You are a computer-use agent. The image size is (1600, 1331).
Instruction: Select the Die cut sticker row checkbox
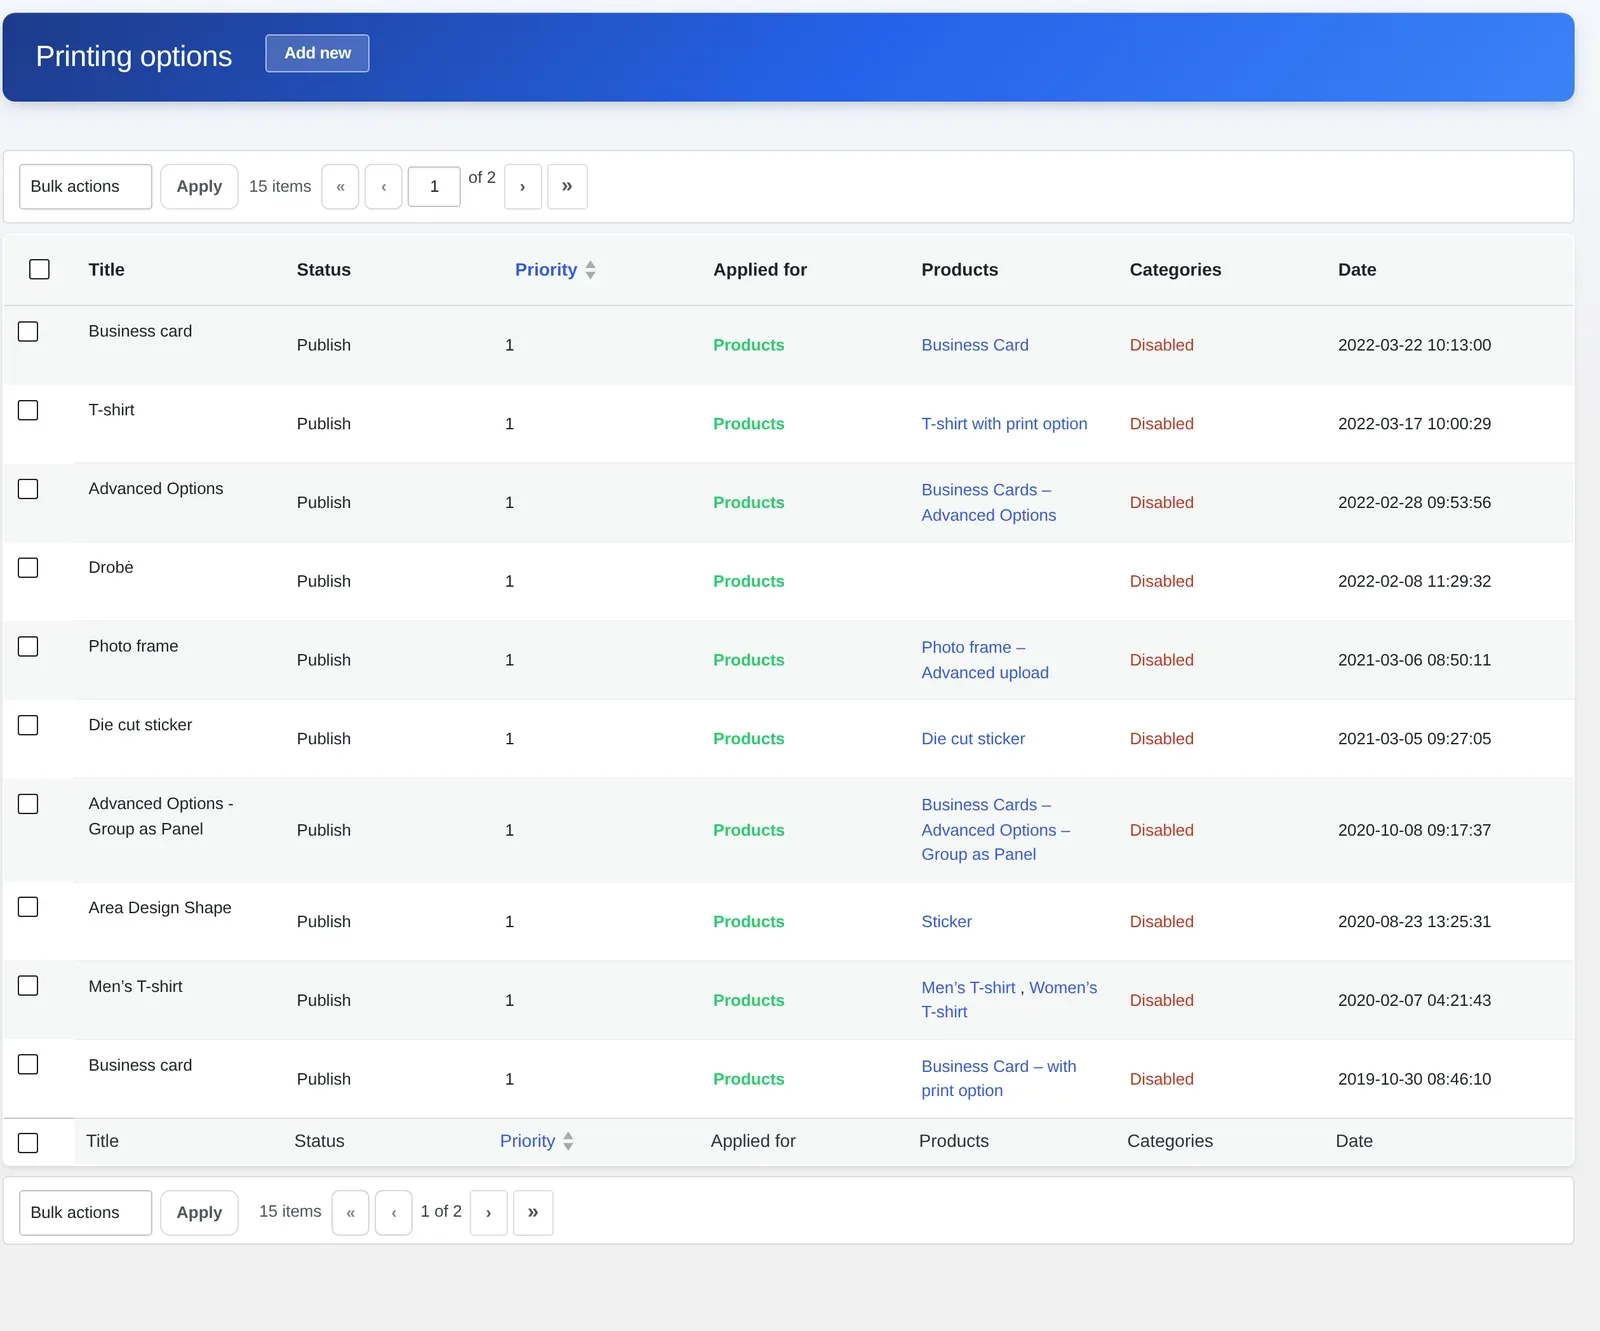[x=28, y=725]
